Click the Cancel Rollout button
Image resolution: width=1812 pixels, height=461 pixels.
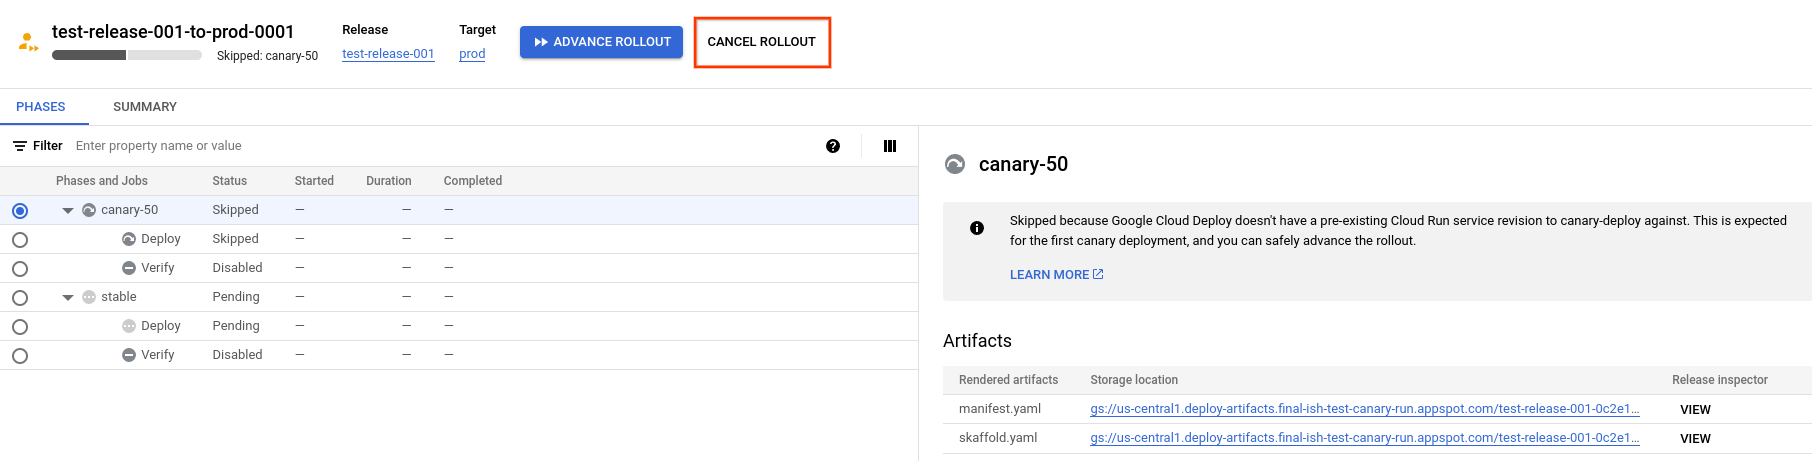(x=762, y=42)
